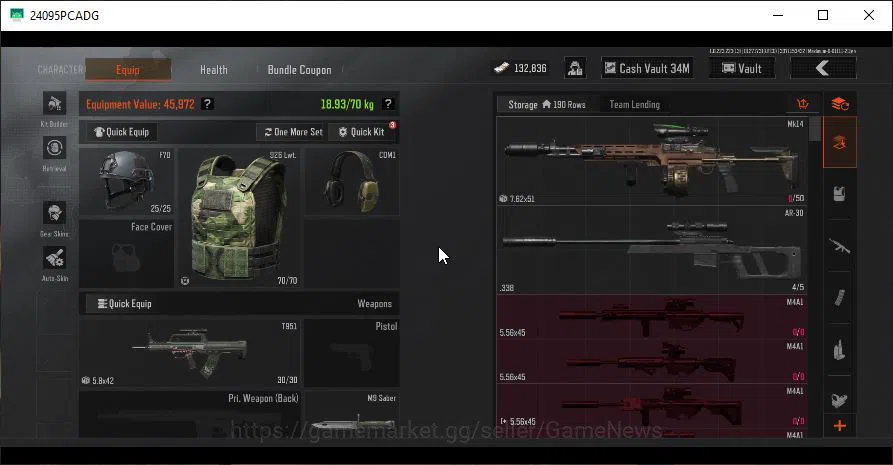Screen dimensions: 893x465
Task: Click the storage list scrollbar thumb
Action: pyautogui.click(x=815, y=129)
